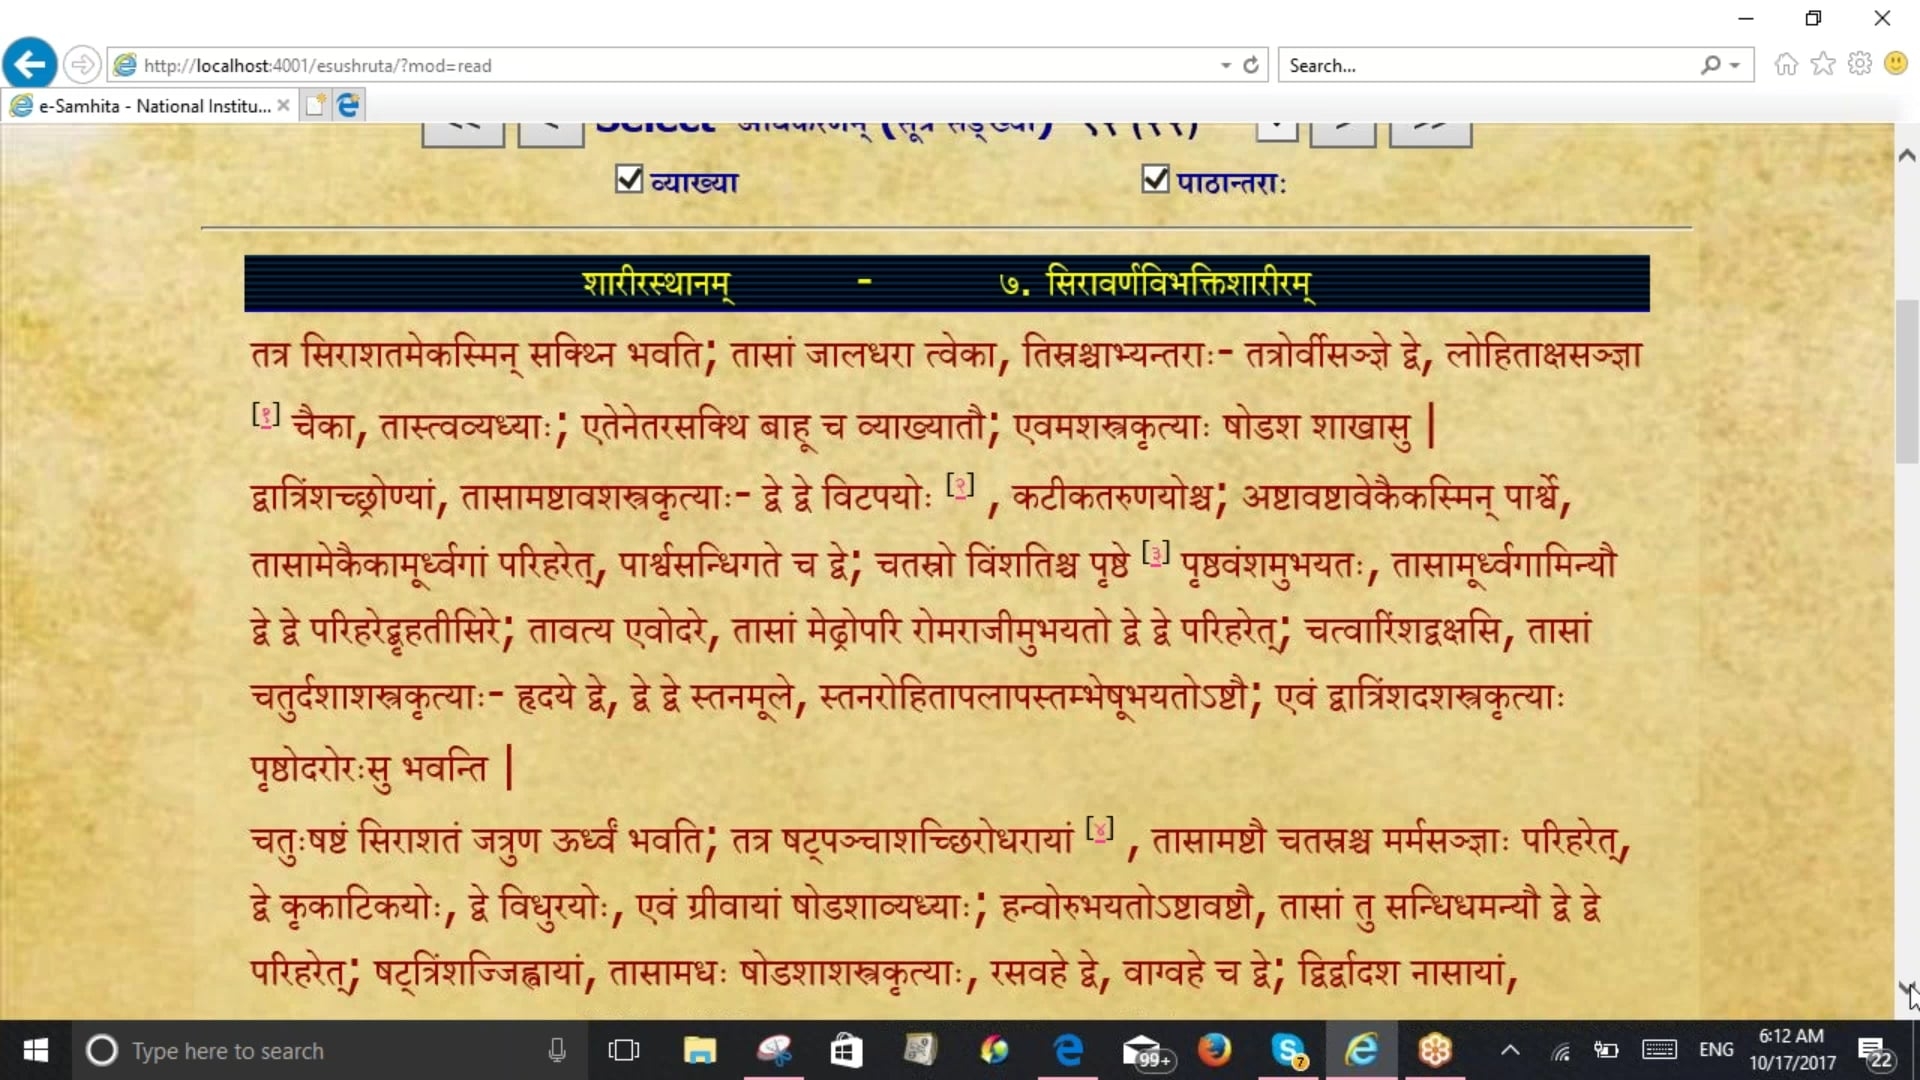Click the search magnifier icon
This screenshot has height=1080, width=1920.
point(1711,65)
